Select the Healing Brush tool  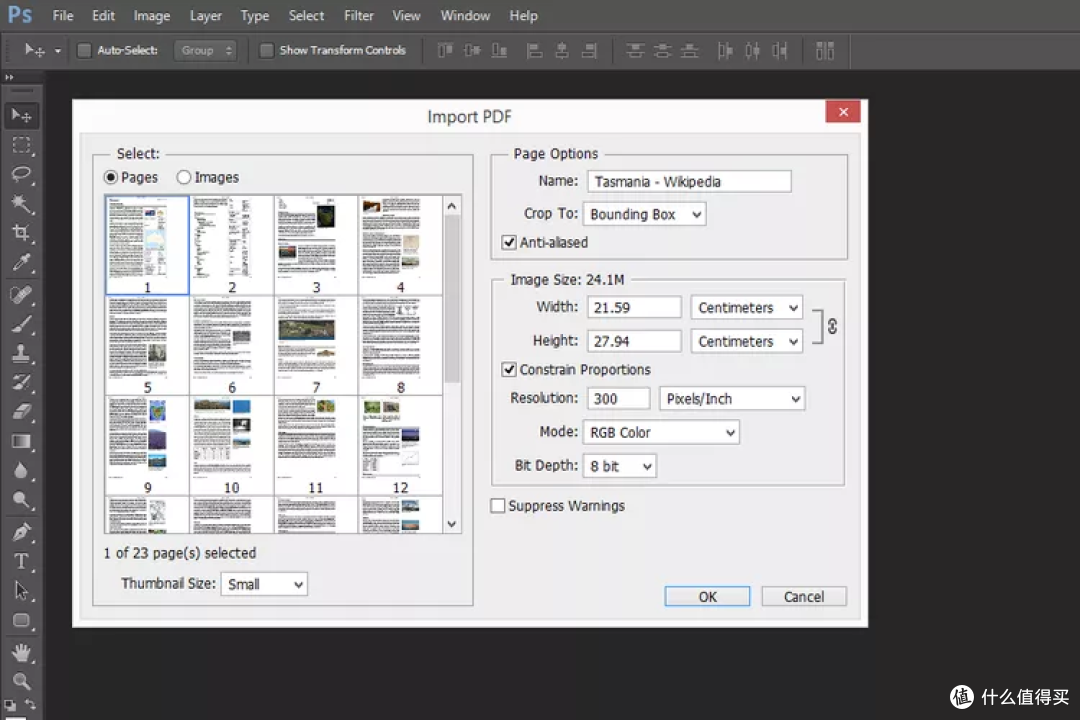pyautogui.click(x=21, y=295)
